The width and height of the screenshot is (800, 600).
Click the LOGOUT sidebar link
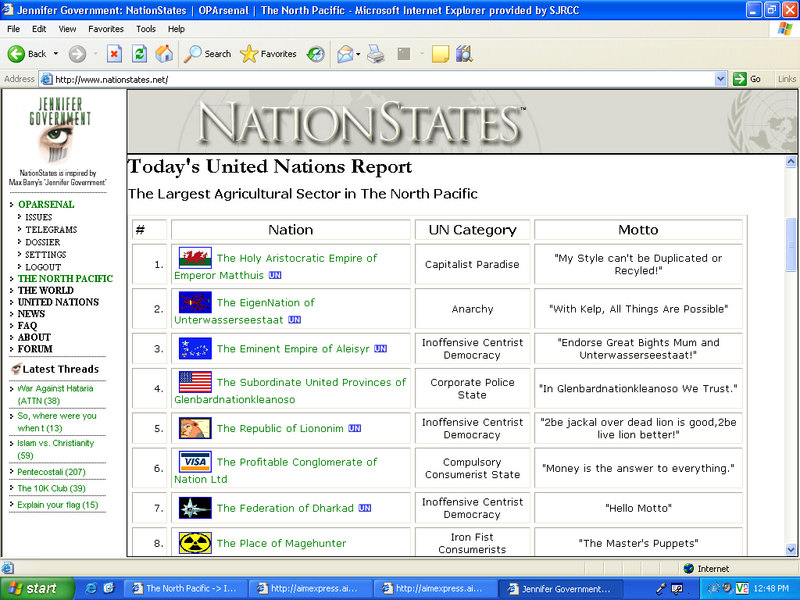[x=43, y=267]
